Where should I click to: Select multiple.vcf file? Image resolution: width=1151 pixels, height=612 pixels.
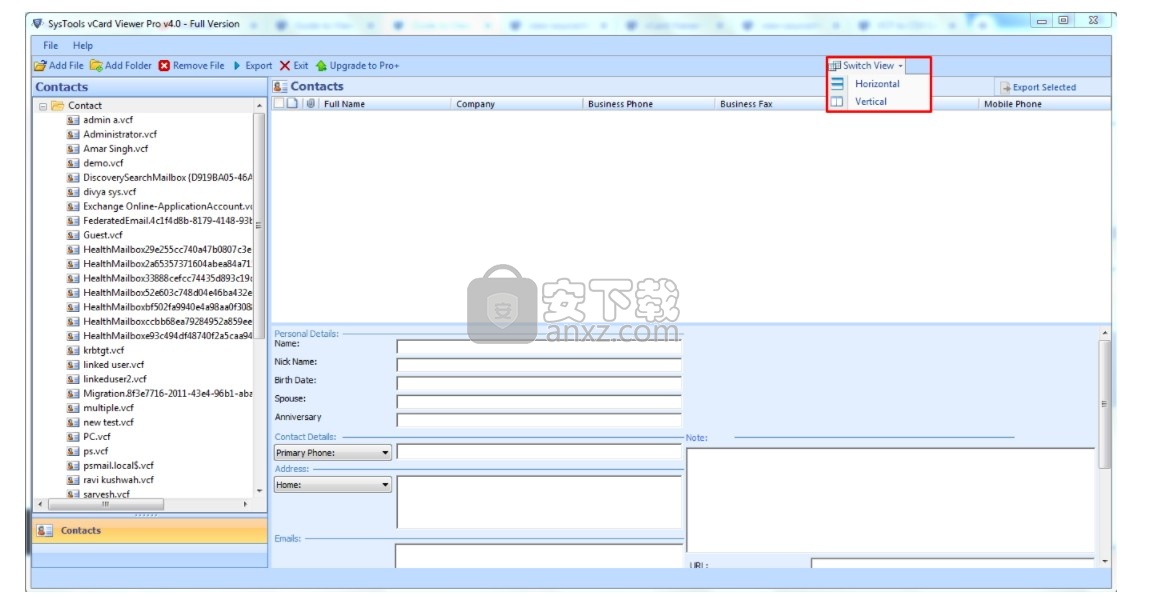pyautogui.click(x=108, y=408)
